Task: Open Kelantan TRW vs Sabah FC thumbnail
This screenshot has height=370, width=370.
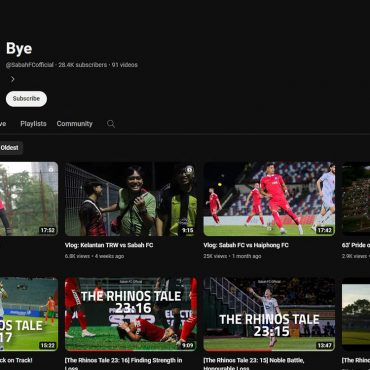Action: (x=131, y=199)
